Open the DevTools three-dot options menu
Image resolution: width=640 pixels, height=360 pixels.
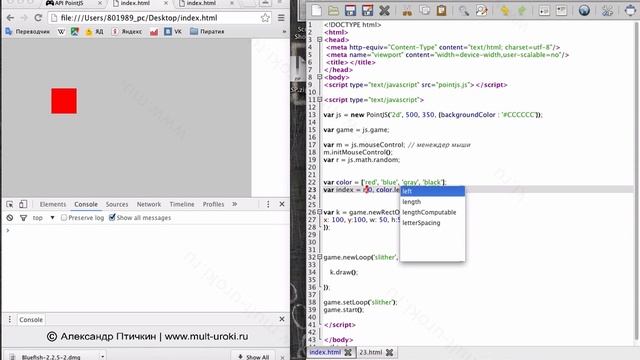pos(268,204)
